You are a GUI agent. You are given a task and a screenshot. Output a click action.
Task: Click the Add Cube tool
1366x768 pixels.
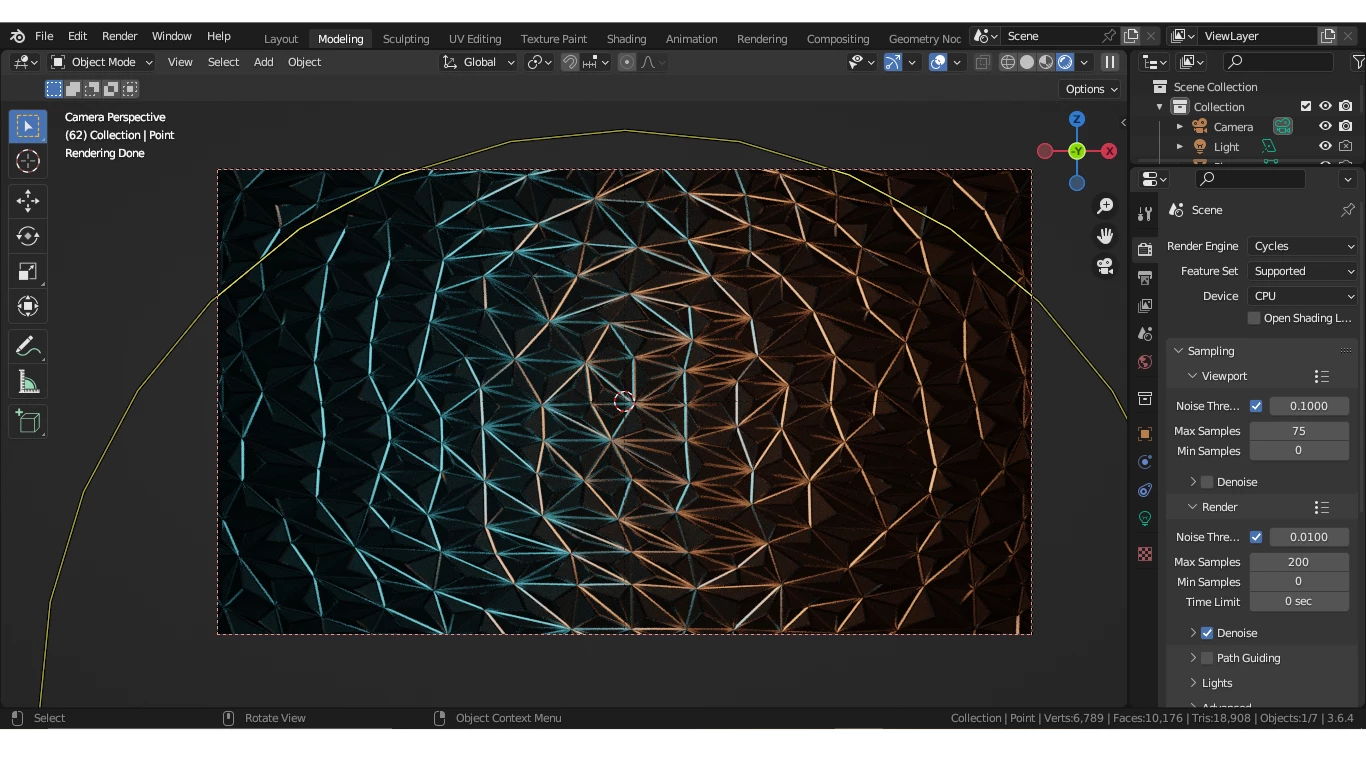[28, 421]
